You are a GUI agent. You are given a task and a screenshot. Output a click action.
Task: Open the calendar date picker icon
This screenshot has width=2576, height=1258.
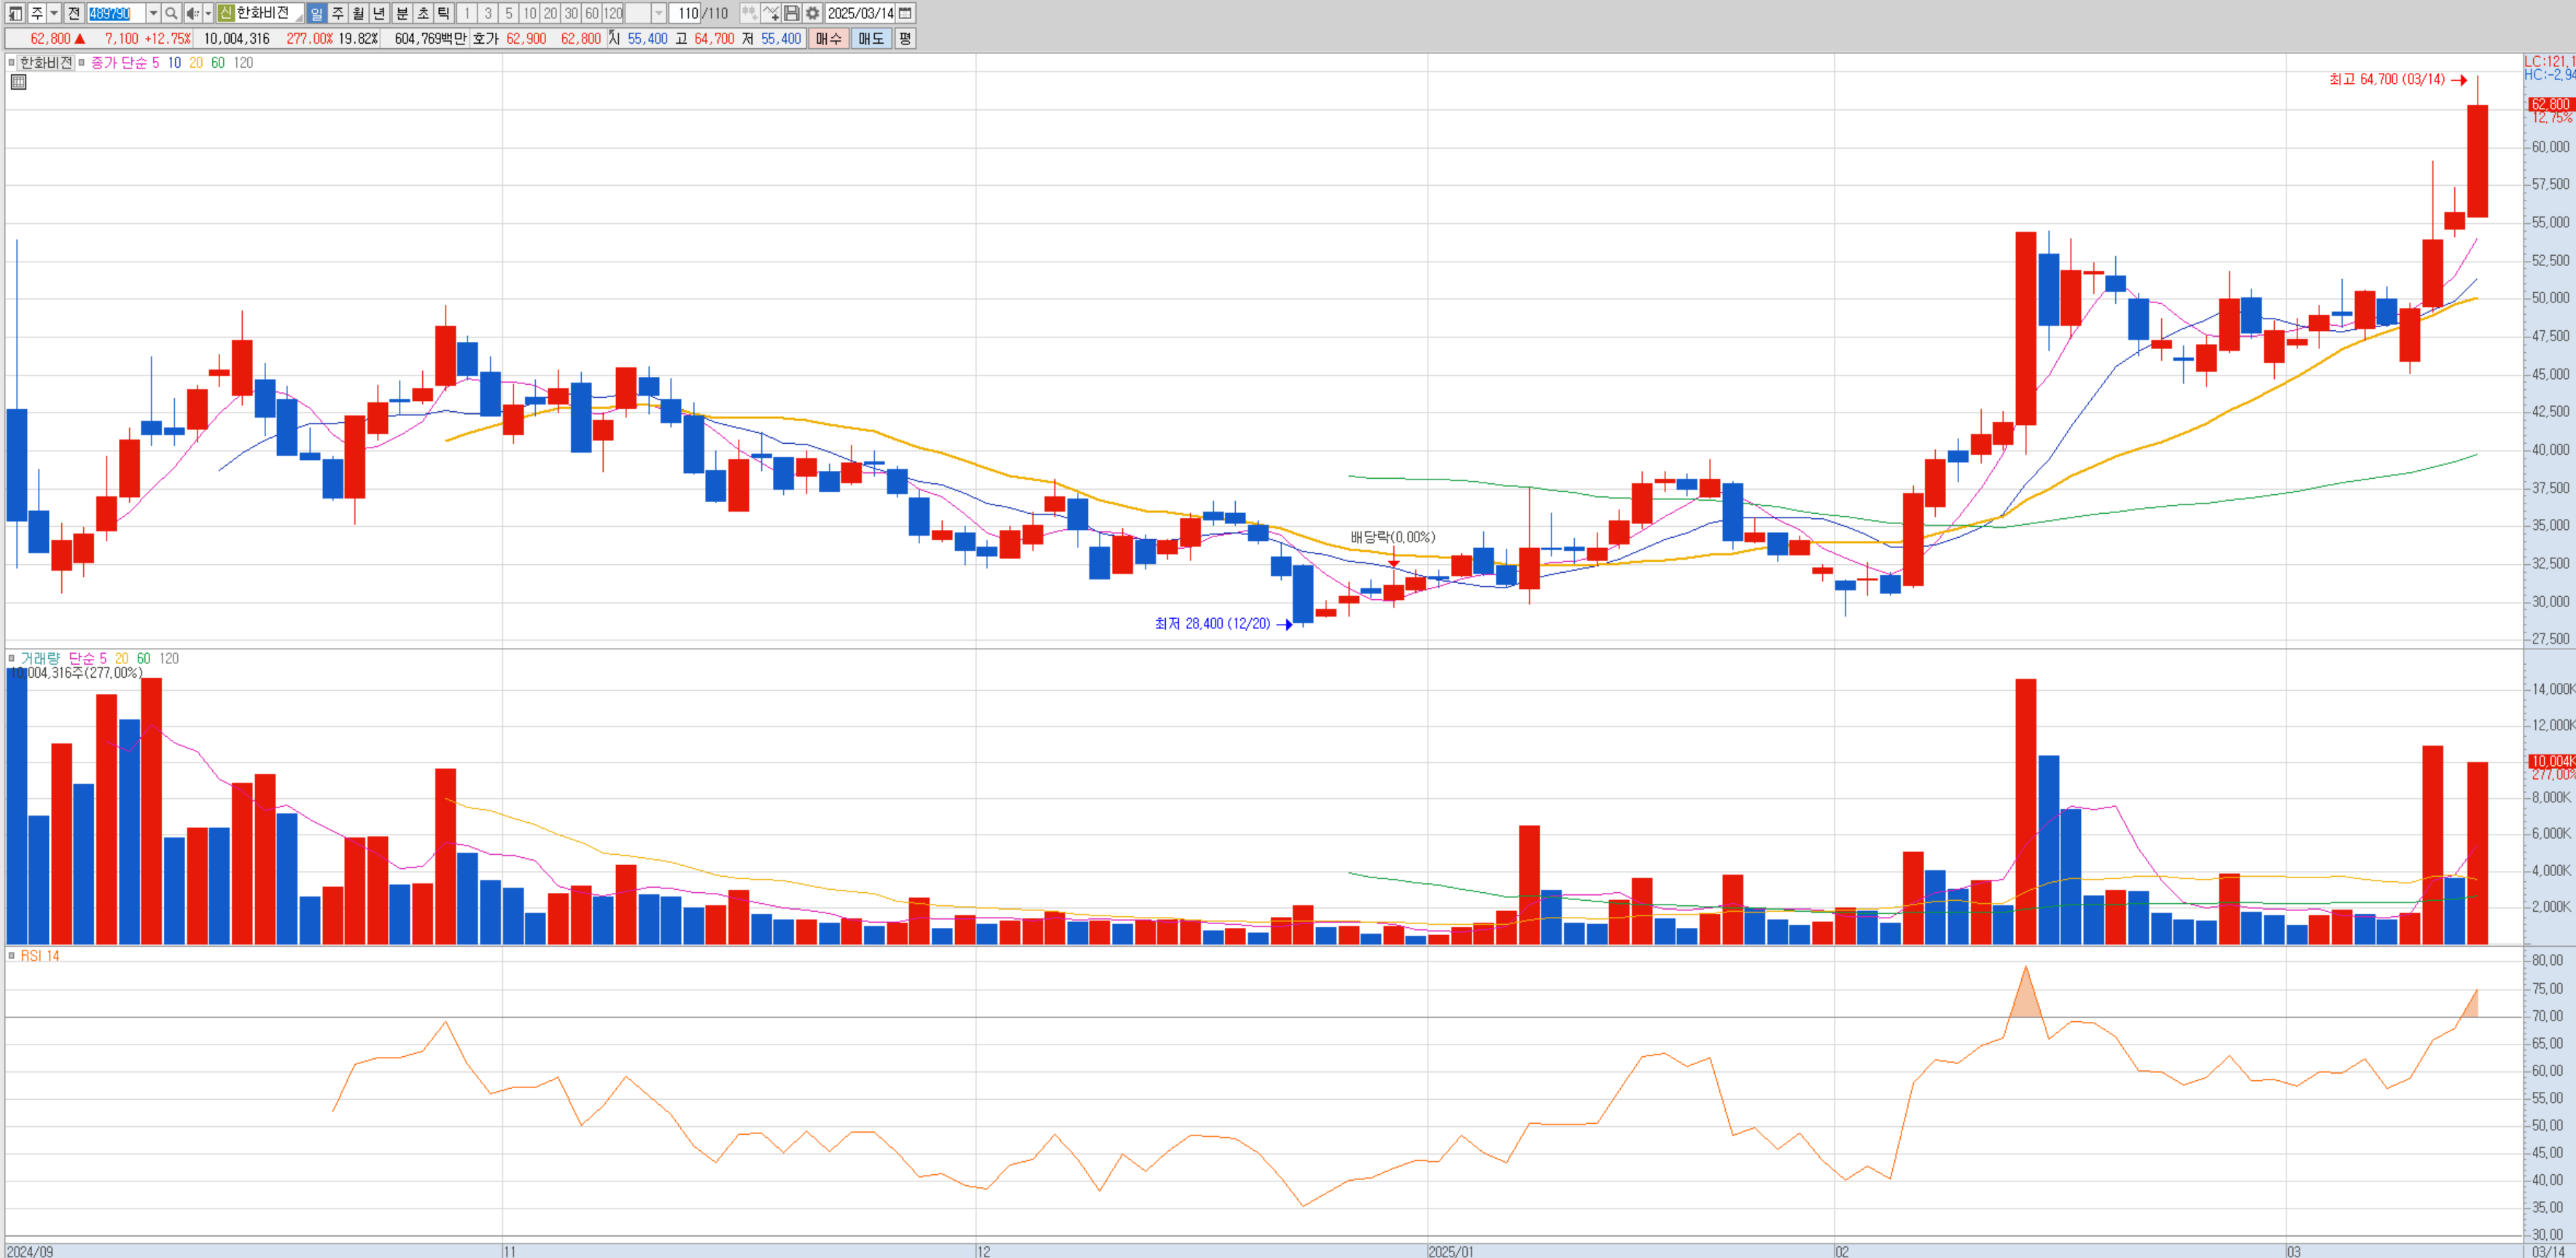coord(905,13)
